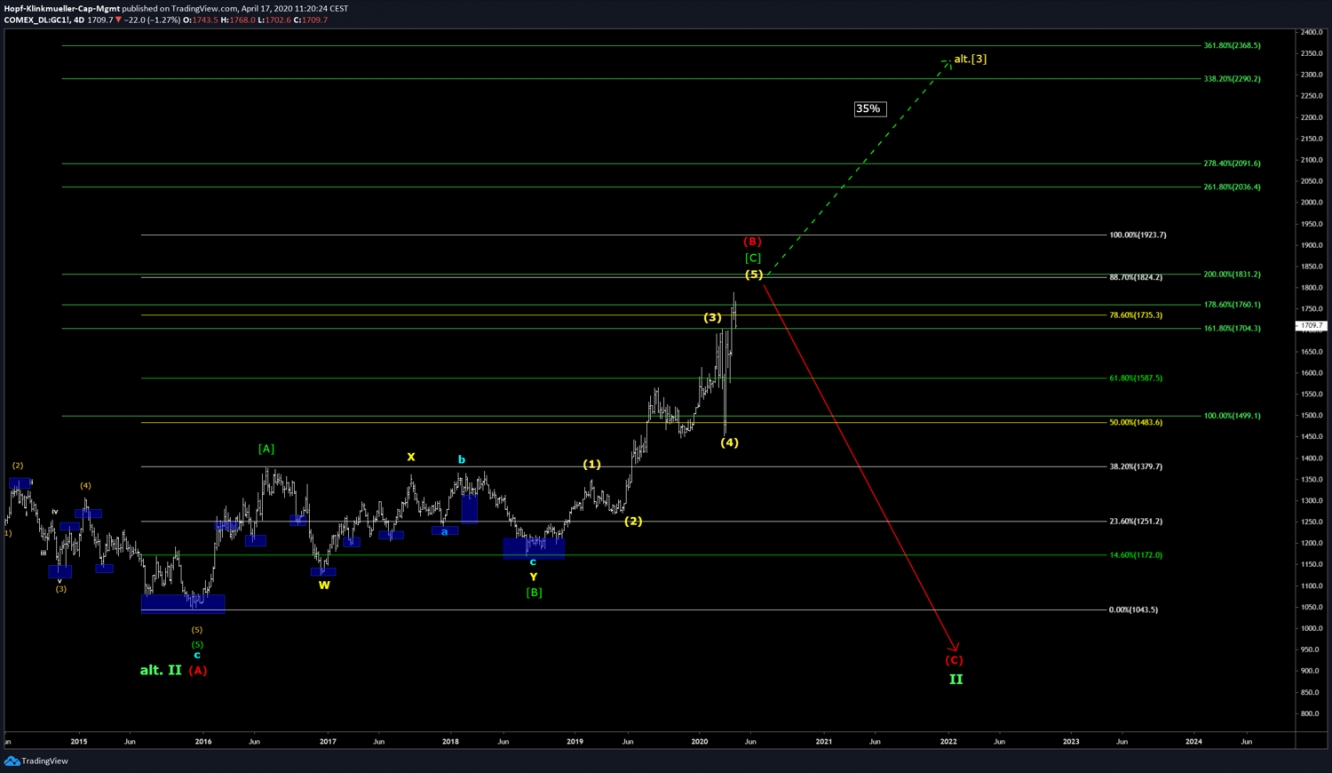Select the 100.00%(1499.1) extension label

pos(1232,416)
